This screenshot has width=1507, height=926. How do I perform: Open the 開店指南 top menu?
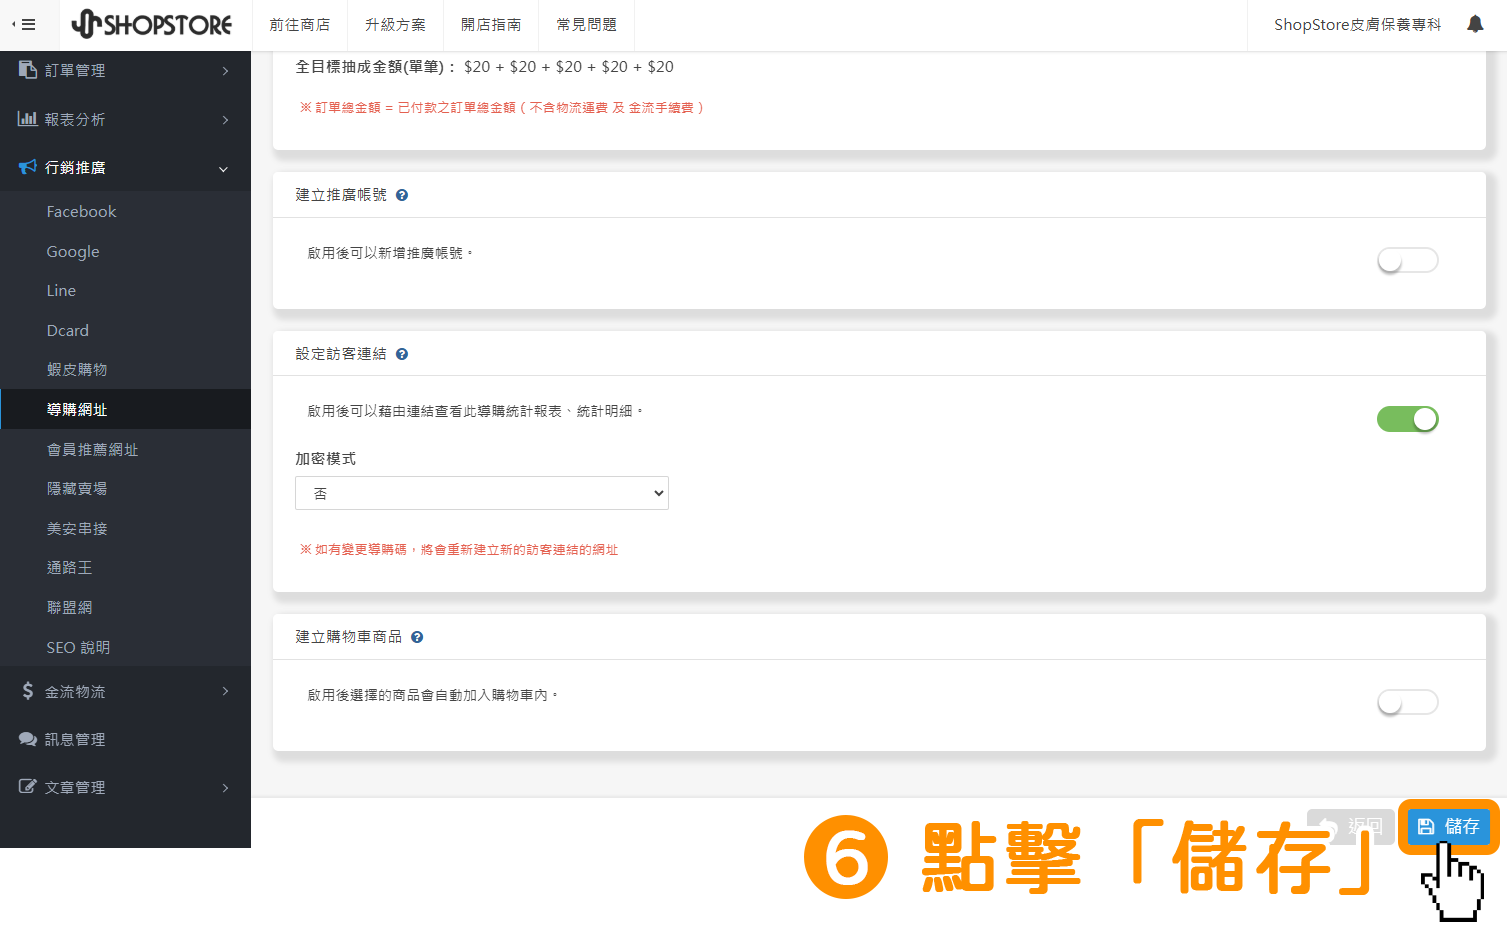[x=491, y=25]
